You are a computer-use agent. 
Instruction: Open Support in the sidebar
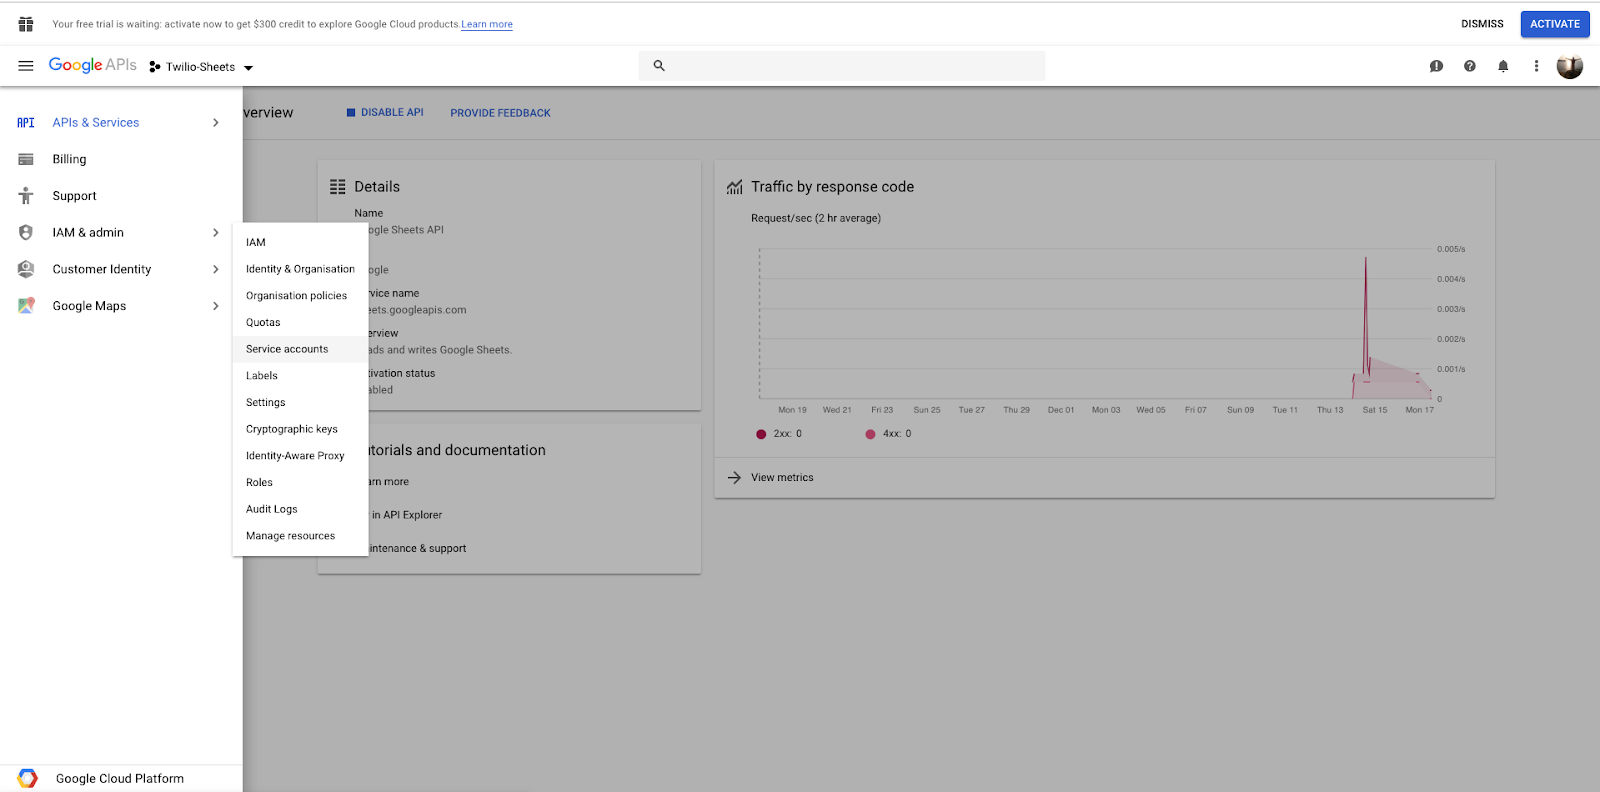click(x=121, y=196)
